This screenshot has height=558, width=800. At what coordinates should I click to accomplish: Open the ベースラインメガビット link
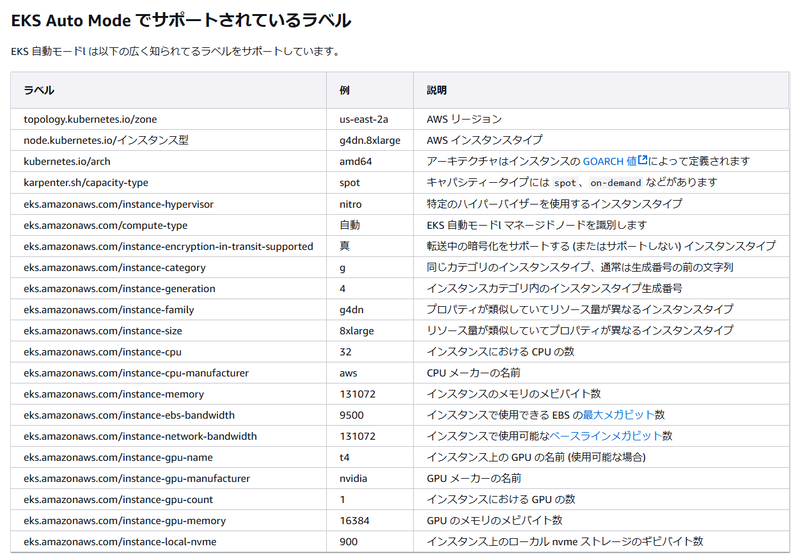coord(605,436)
